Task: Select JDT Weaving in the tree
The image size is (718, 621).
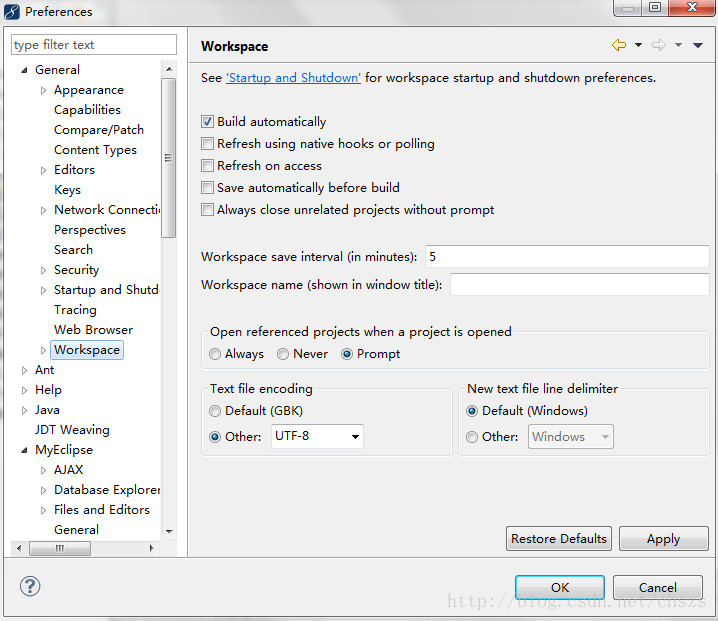Action: point(72,430)
